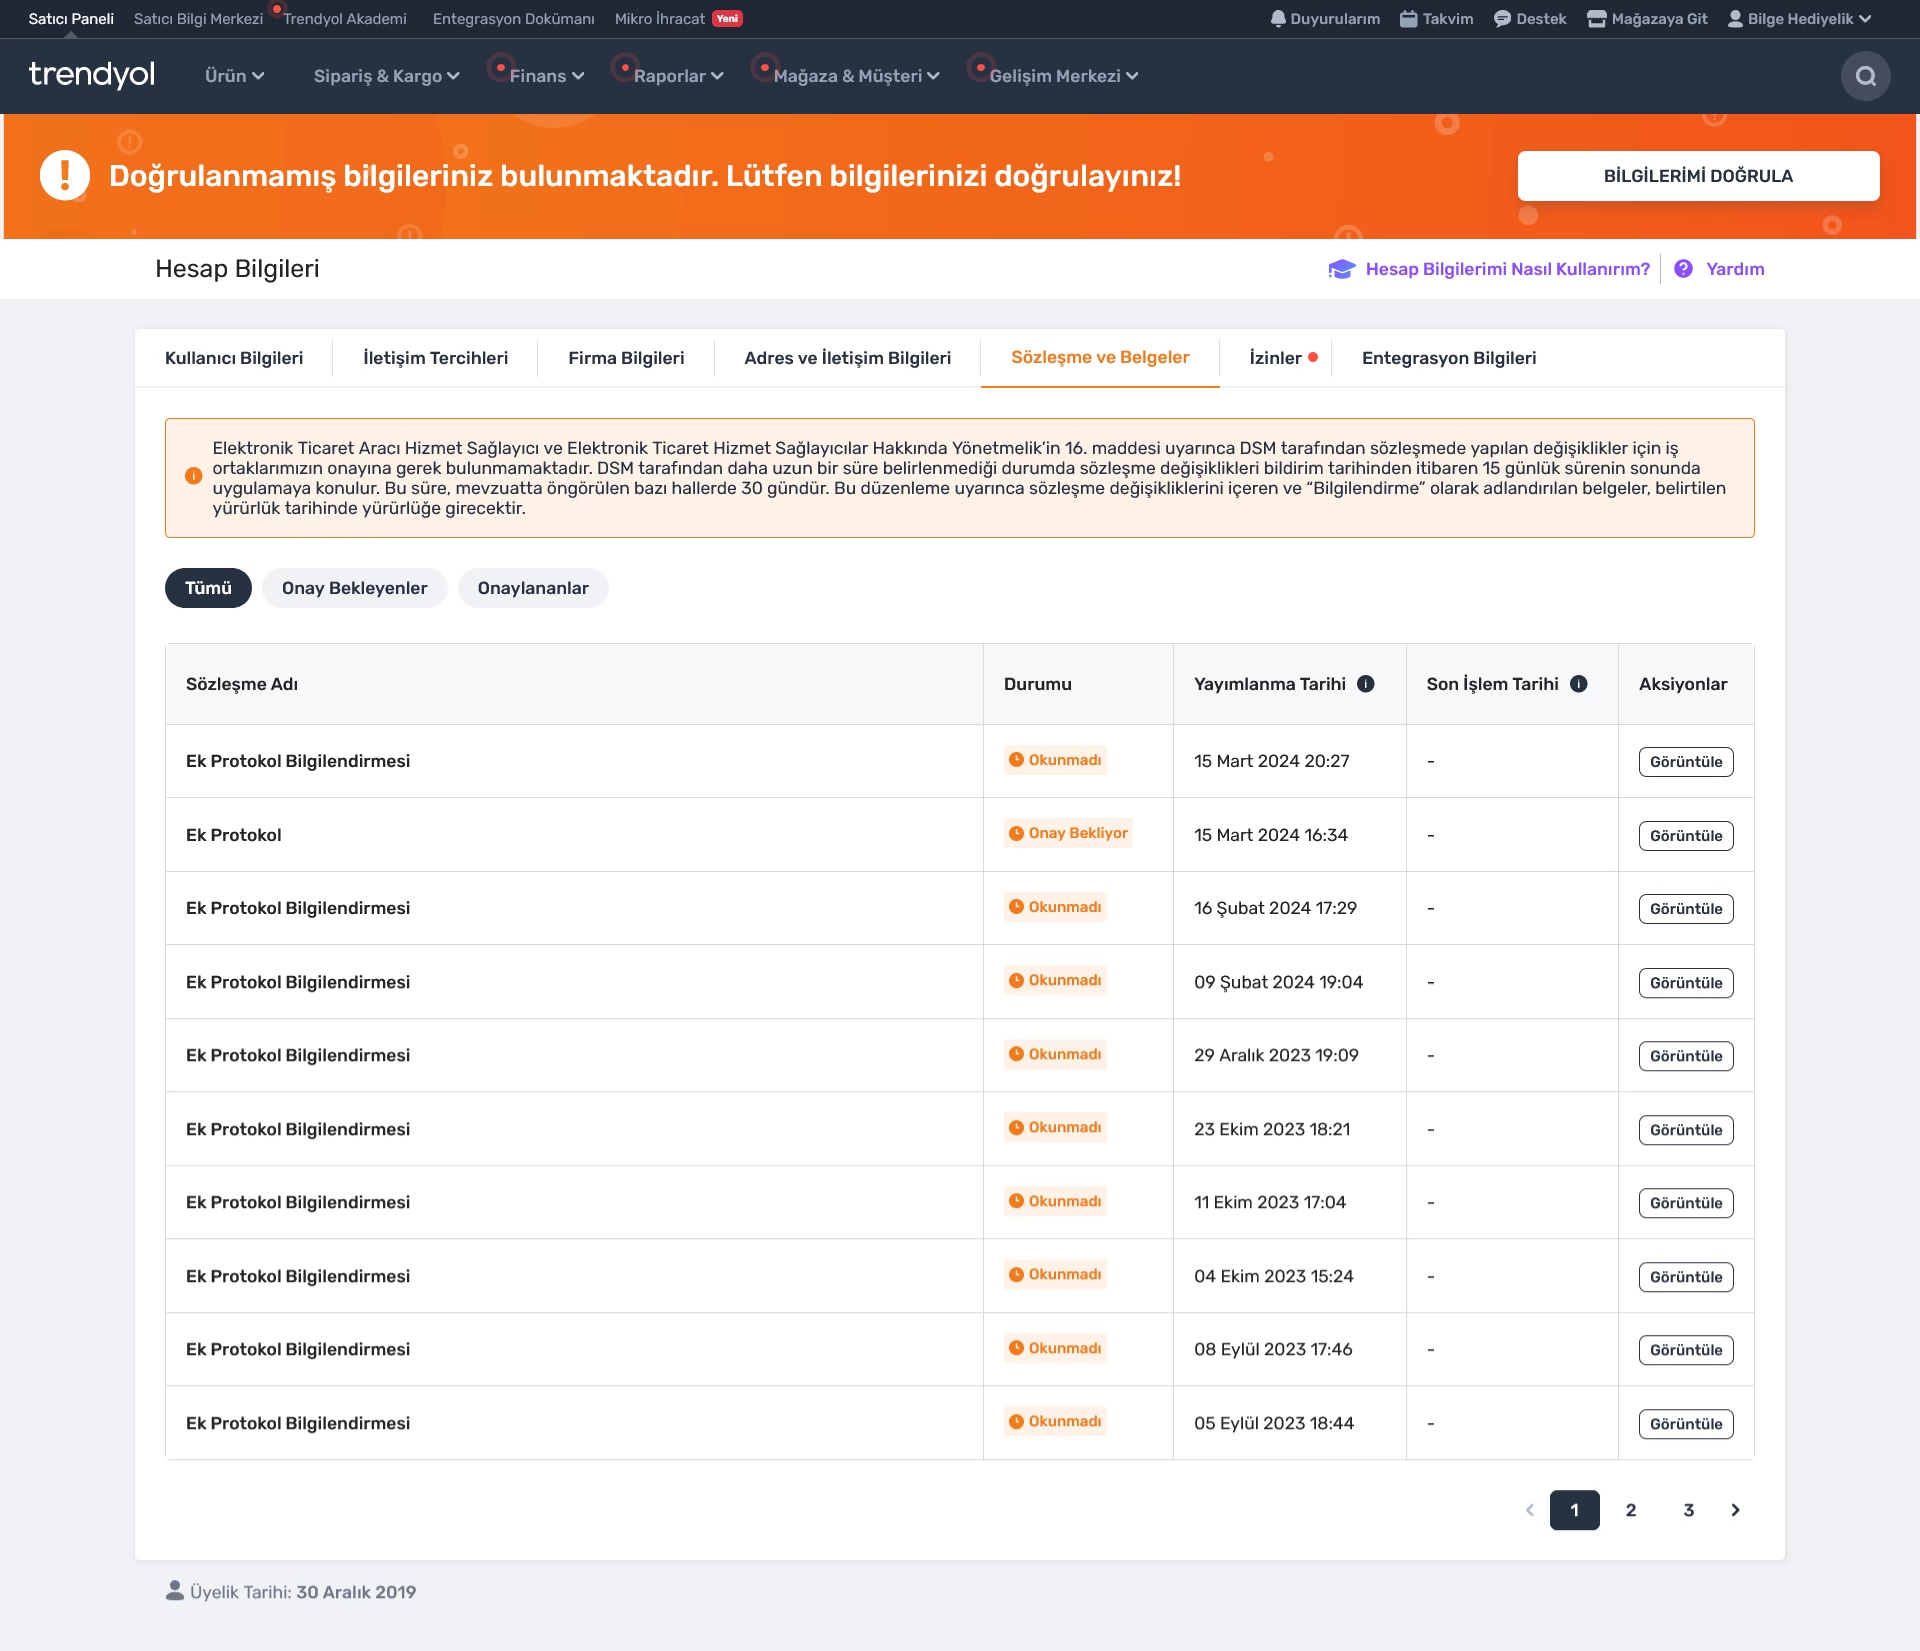Filter by Onay Bekleyenler
This screenshot has height=1651, width=1920.
click(354, 588)
